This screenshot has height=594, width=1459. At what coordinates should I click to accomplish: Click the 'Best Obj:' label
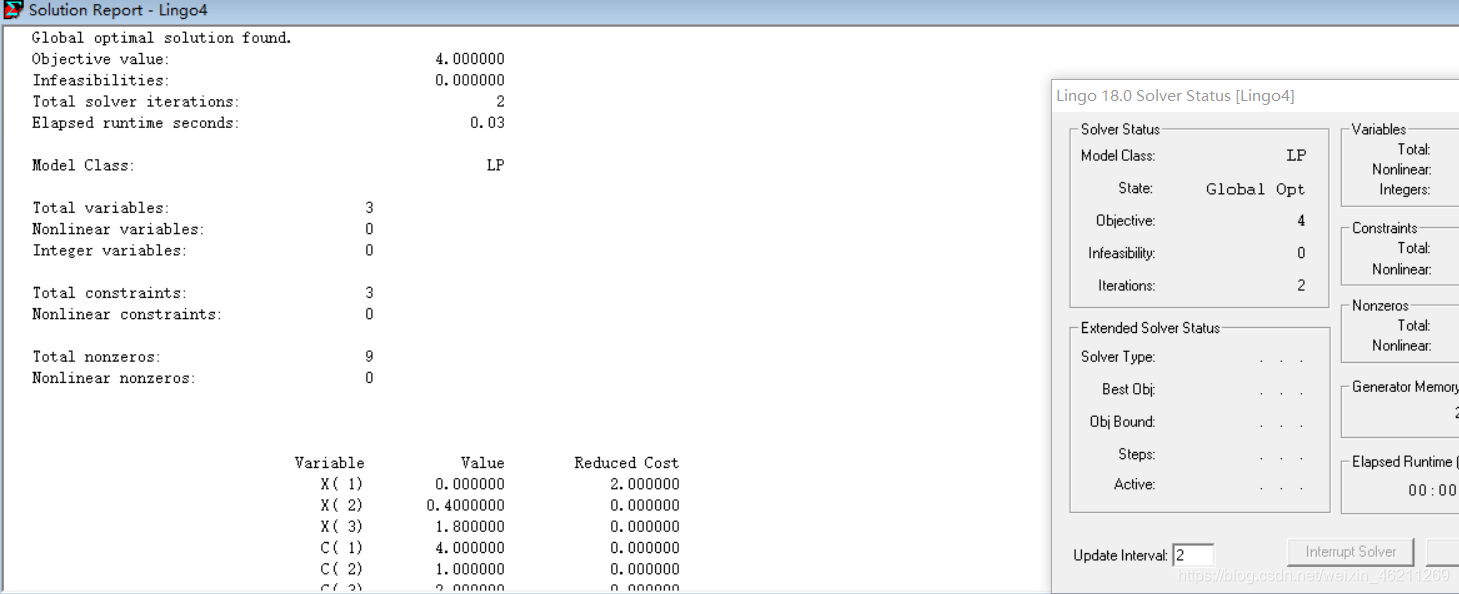[x=1129, y=389]
